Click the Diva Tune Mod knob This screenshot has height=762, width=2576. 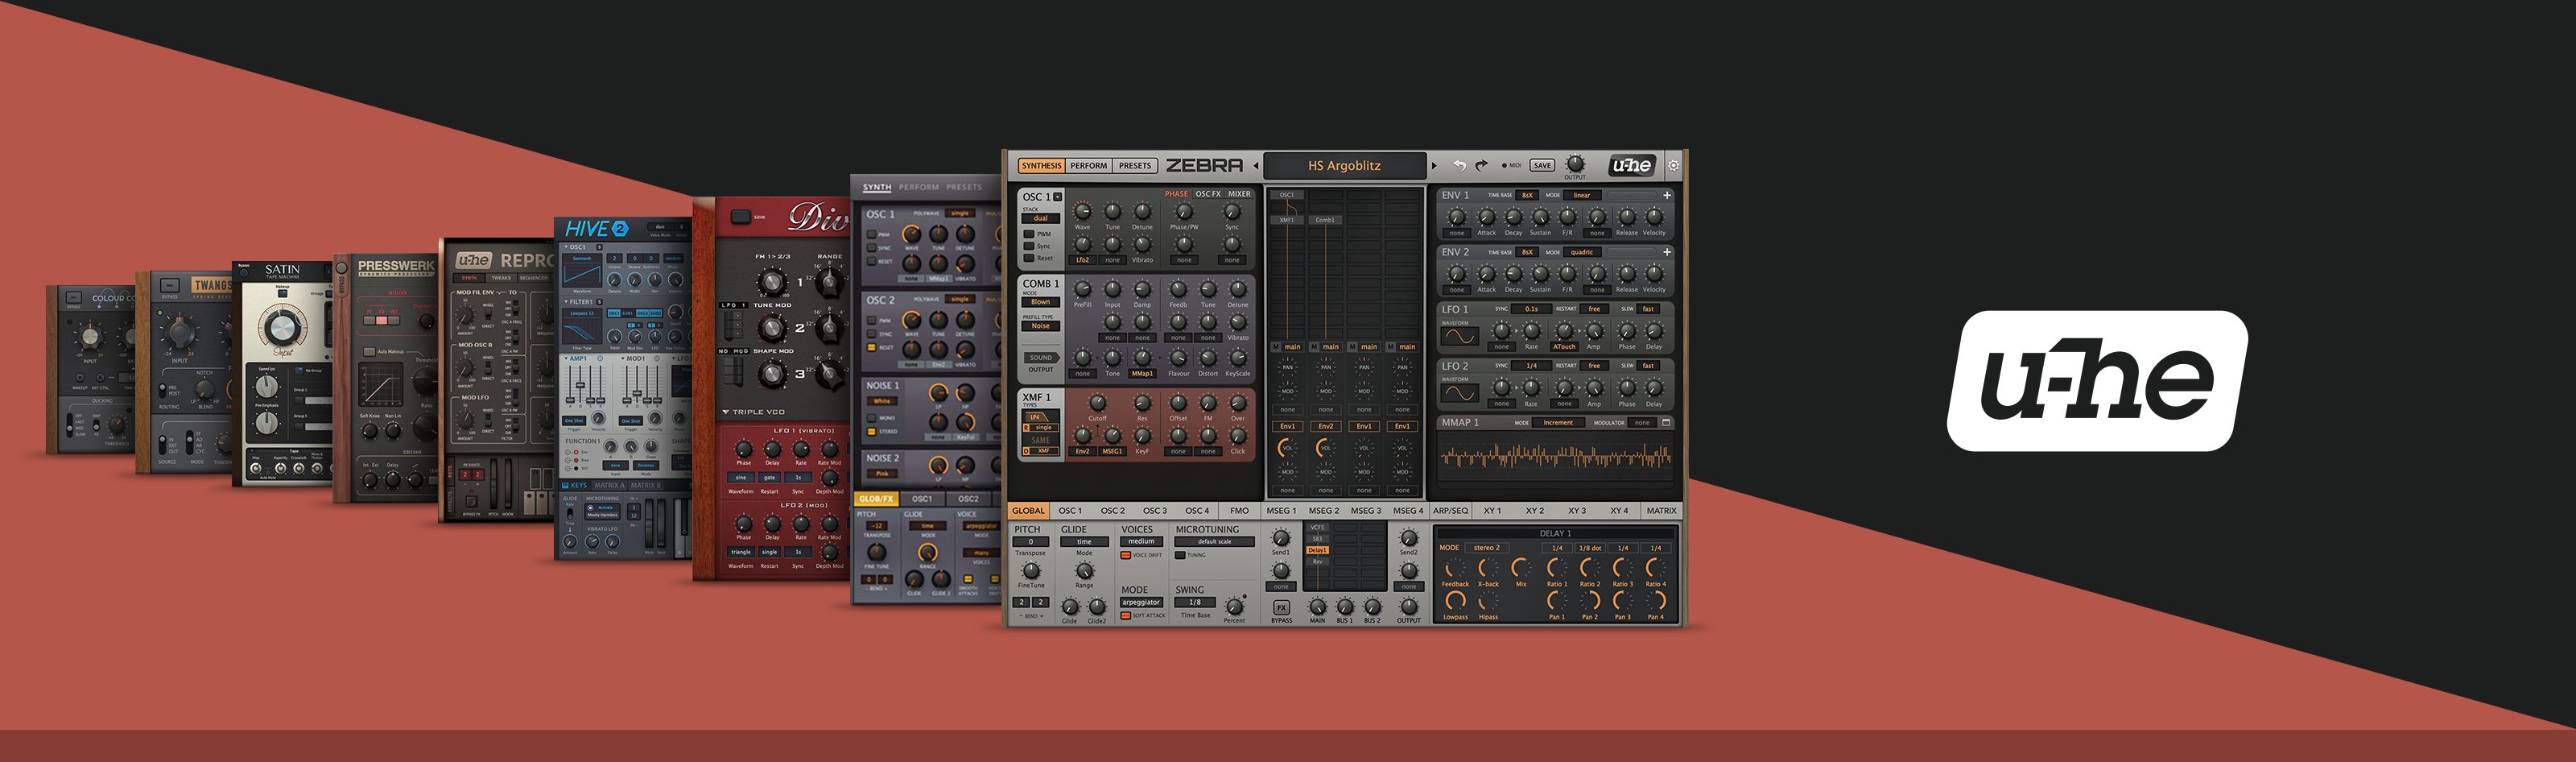[771, 327]
